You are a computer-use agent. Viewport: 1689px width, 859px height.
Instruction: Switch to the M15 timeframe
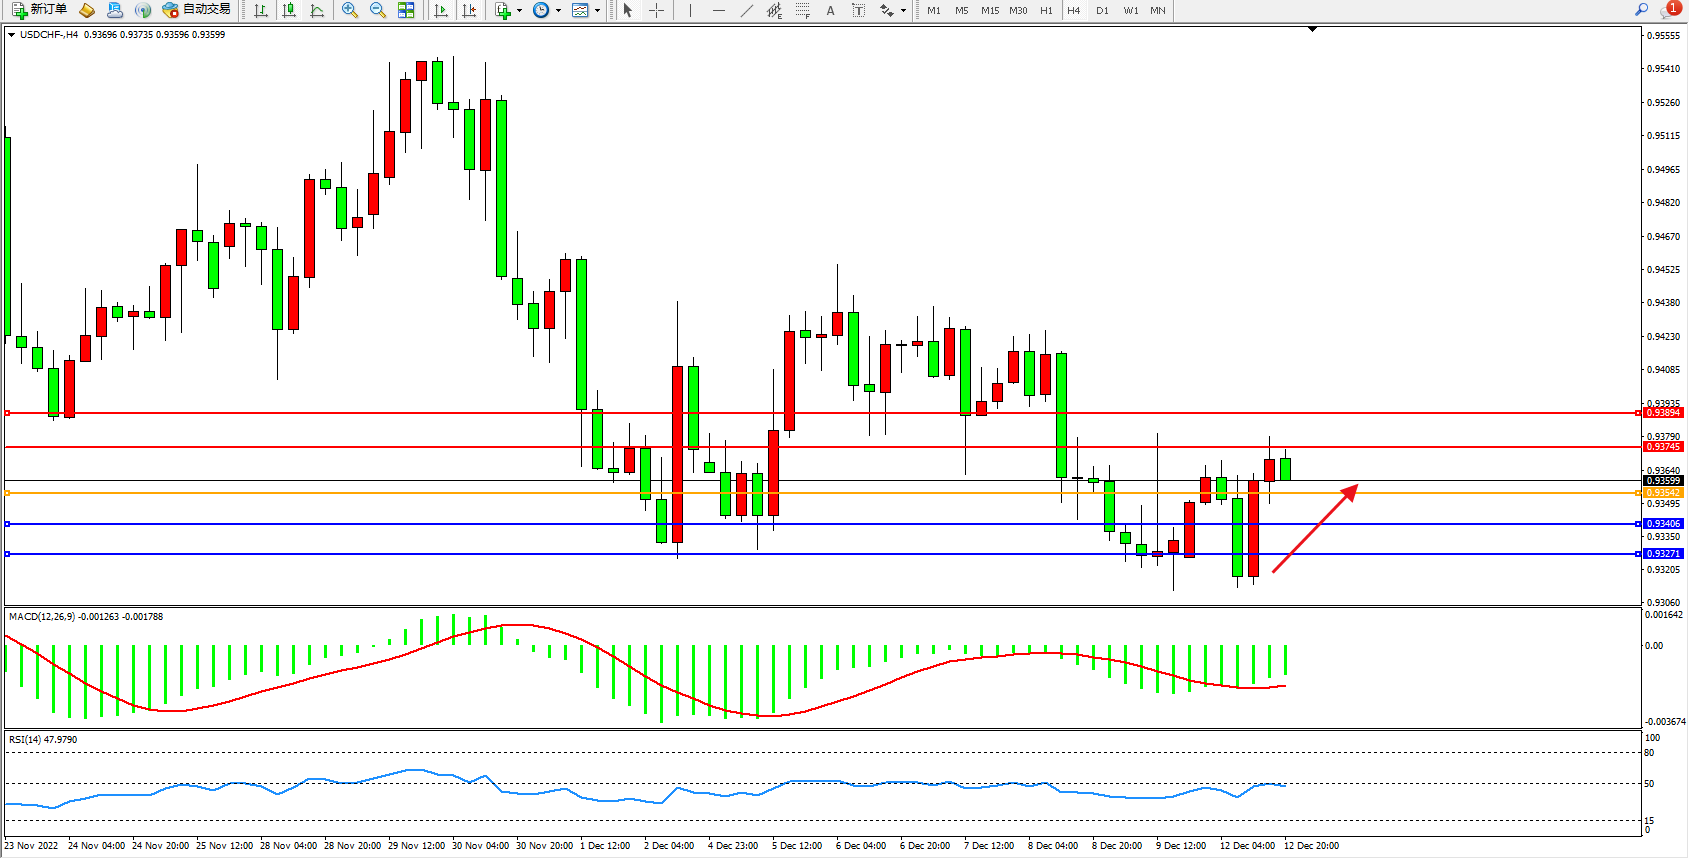click(x=990, y=10)
